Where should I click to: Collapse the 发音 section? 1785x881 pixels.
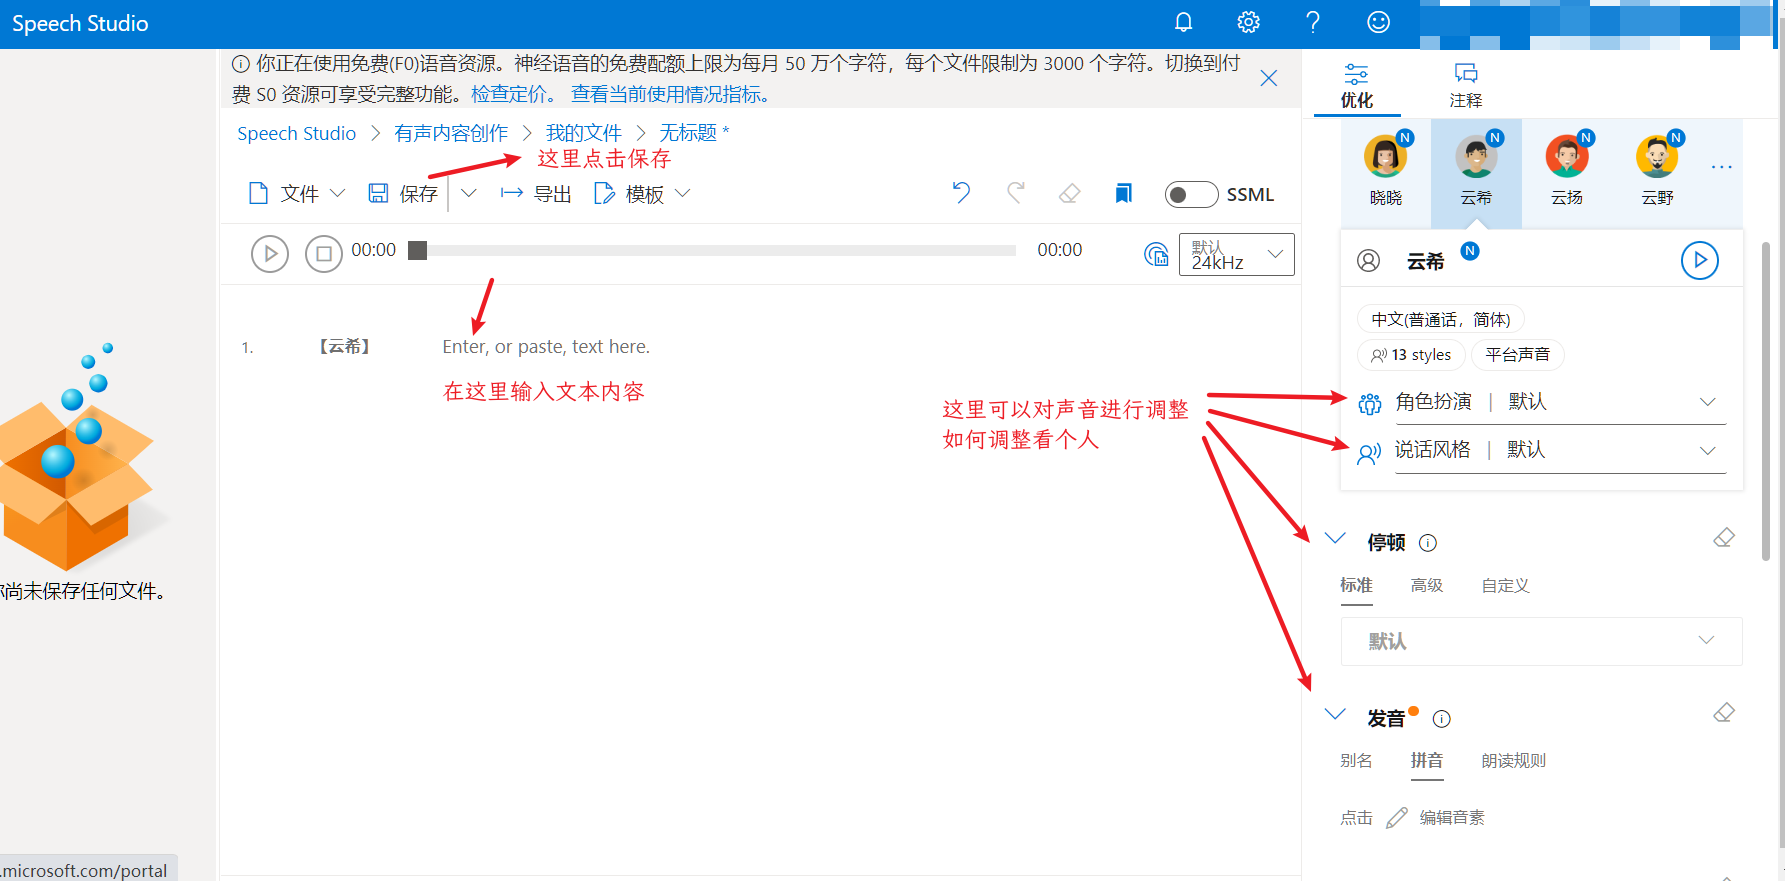pos(1335,714)
